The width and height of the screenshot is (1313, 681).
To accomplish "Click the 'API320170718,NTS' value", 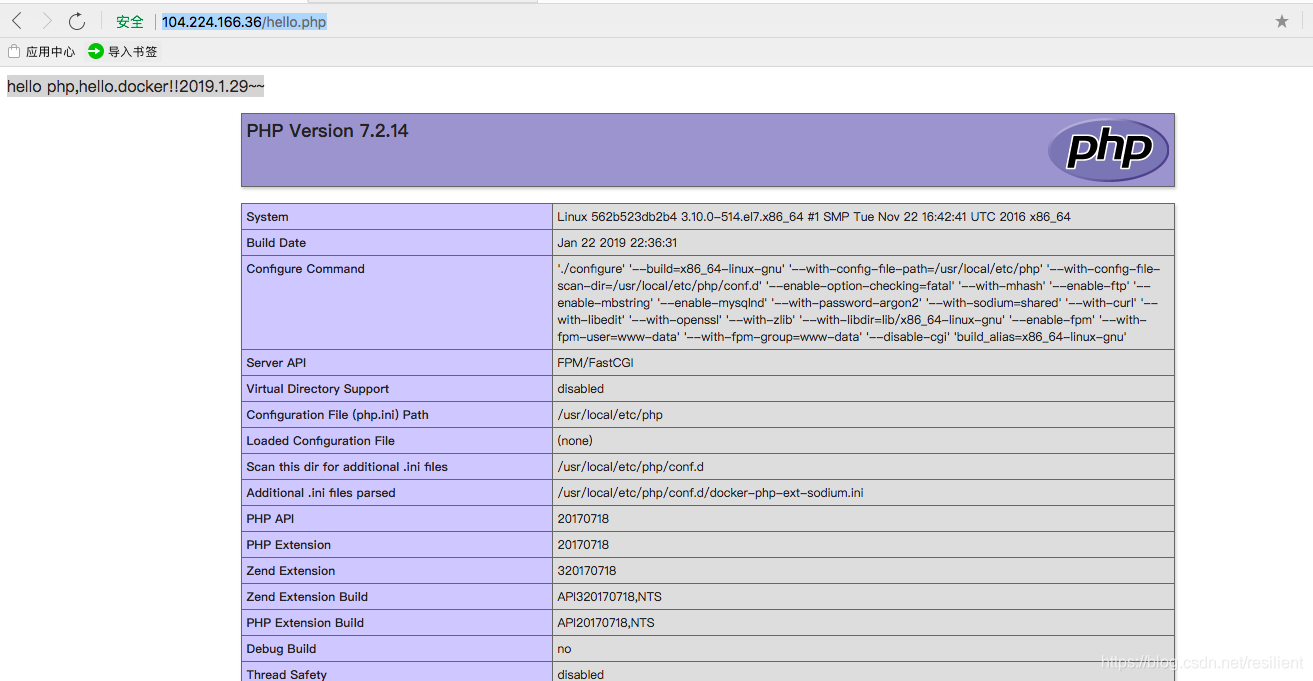I will (609, 597).
